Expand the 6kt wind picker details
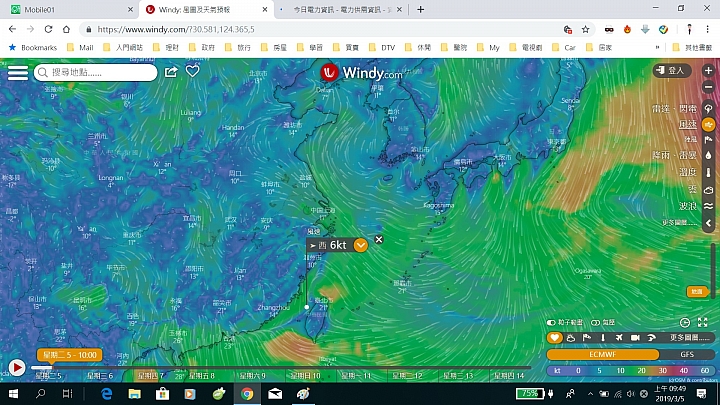Screen dimensions: 720x405 pos(361,245)
